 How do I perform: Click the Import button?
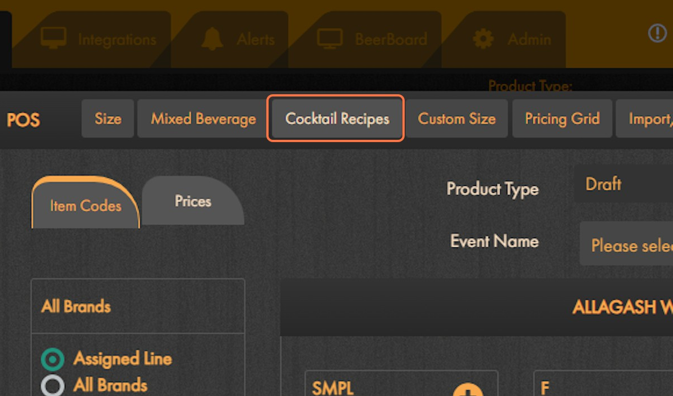(644, 118)
